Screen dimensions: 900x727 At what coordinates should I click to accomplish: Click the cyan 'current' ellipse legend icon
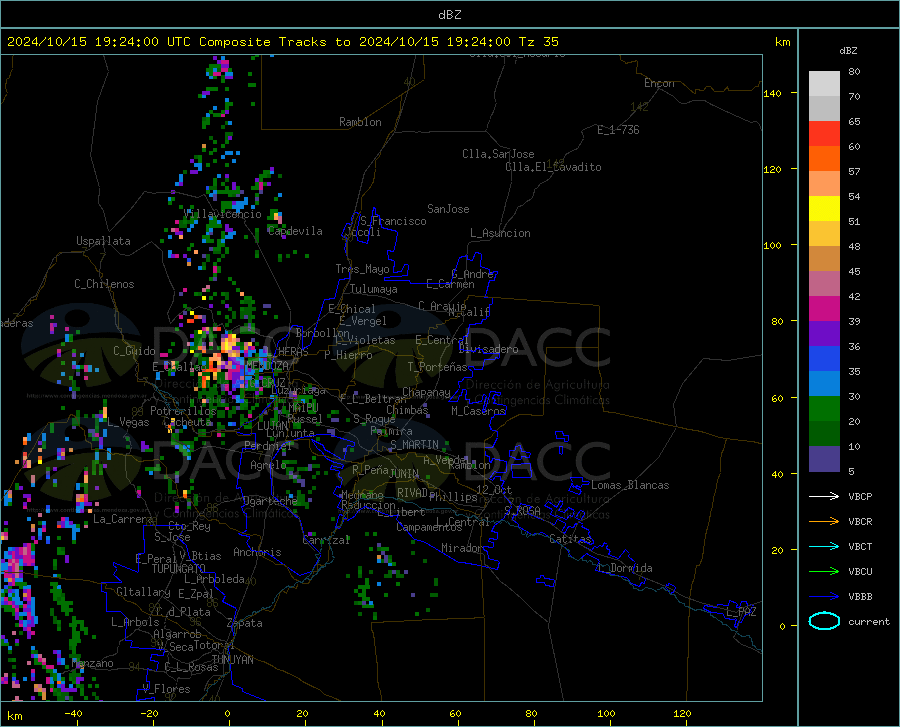click(824, 621)
